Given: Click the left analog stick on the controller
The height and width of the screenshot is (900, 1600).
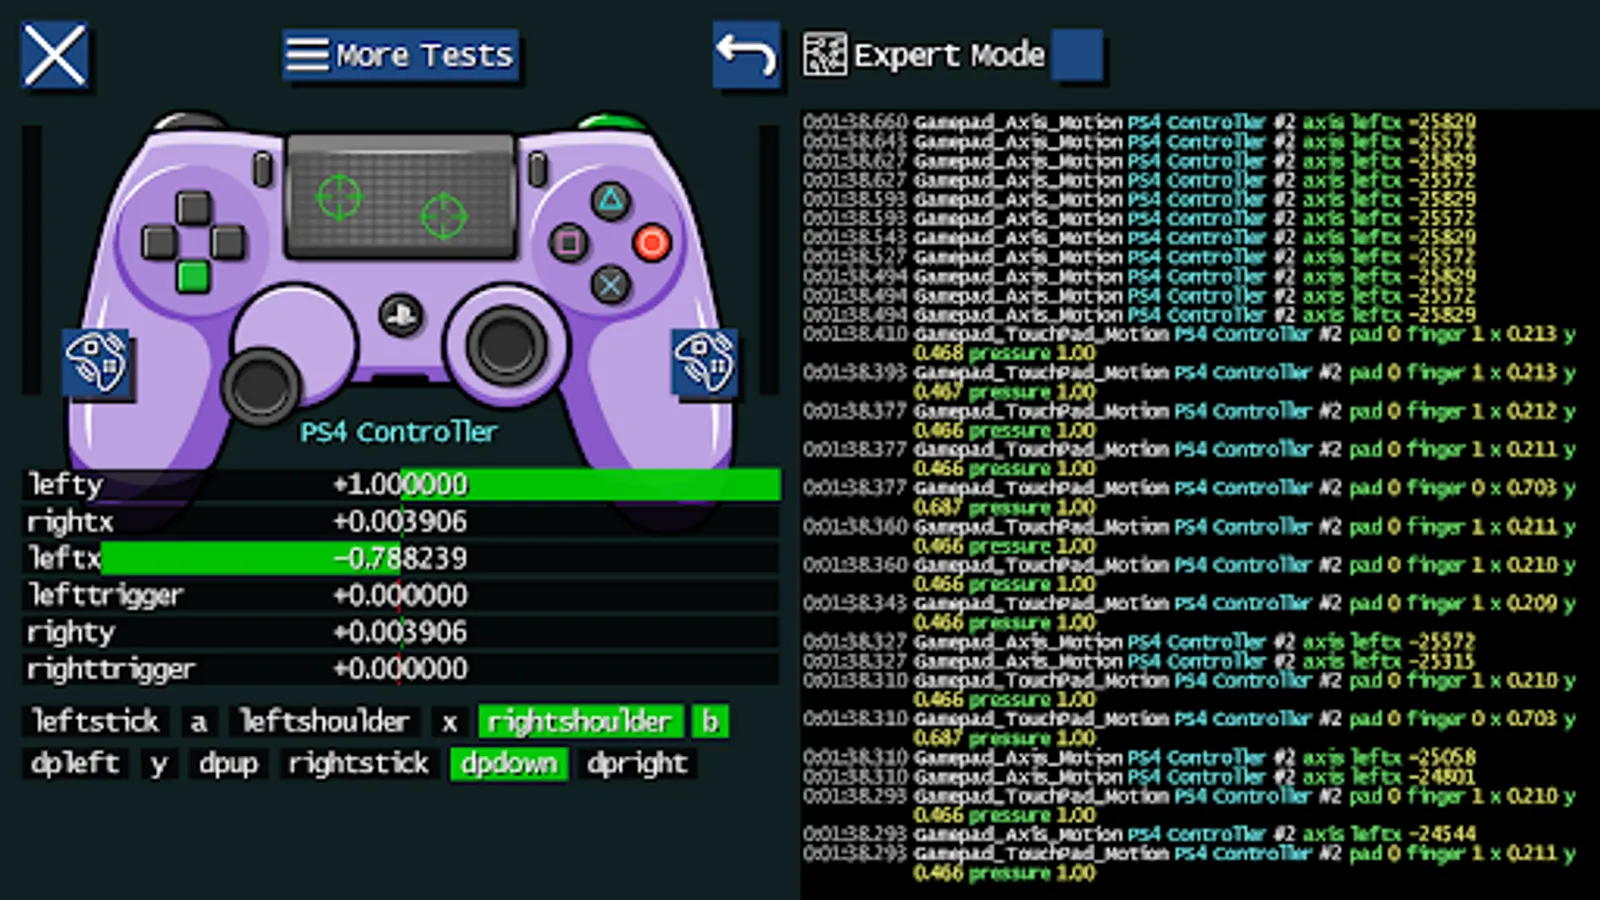Looking at the screenshot, I should coord(261,384).
